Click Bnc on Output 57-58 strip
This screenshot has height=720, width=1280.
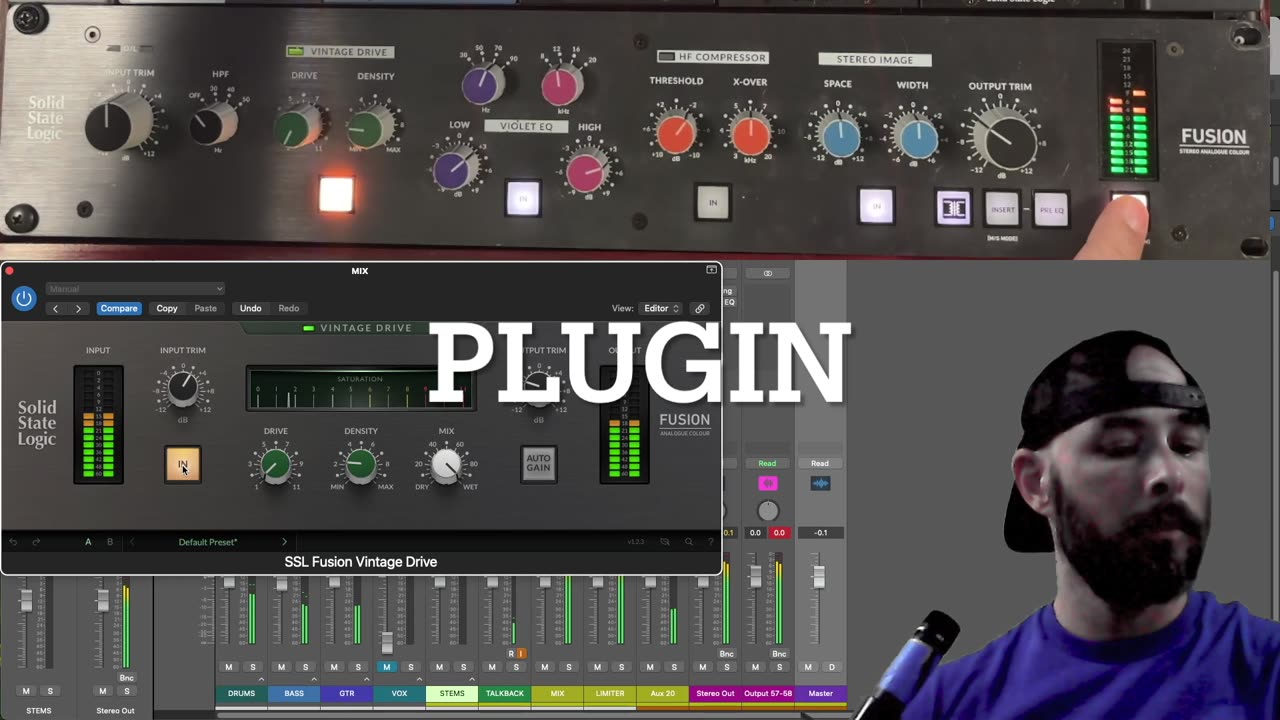779,654
